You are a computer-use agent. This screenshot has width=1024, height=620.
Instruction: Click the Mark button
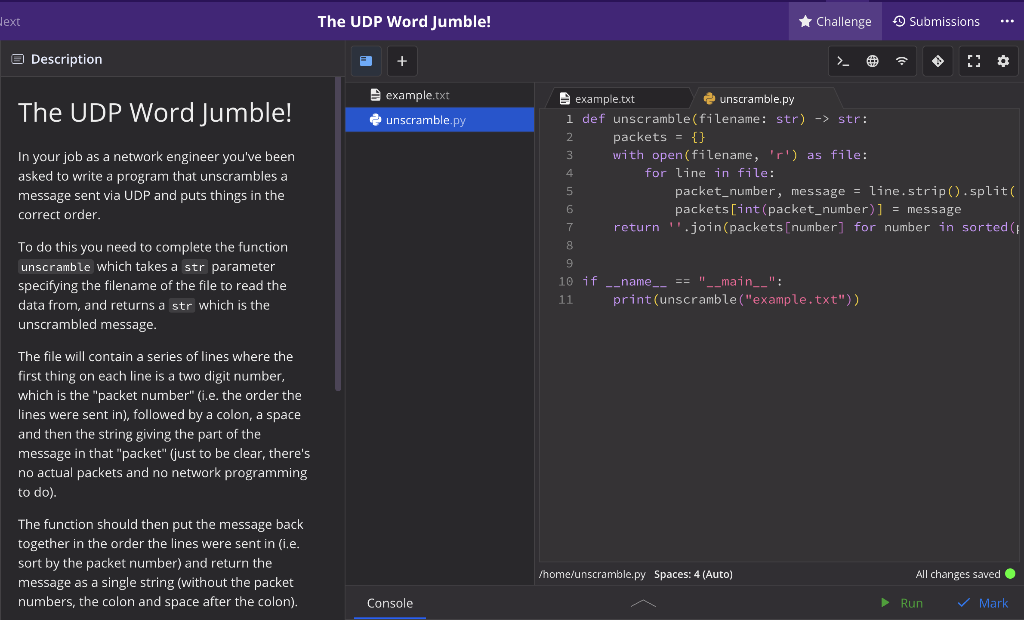[x=982, y=603]
